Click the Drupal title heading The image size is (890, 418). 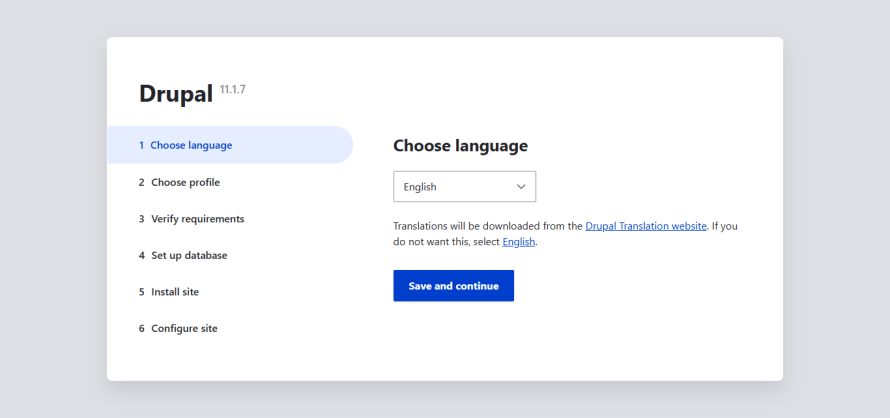click(x=176, y=94)
